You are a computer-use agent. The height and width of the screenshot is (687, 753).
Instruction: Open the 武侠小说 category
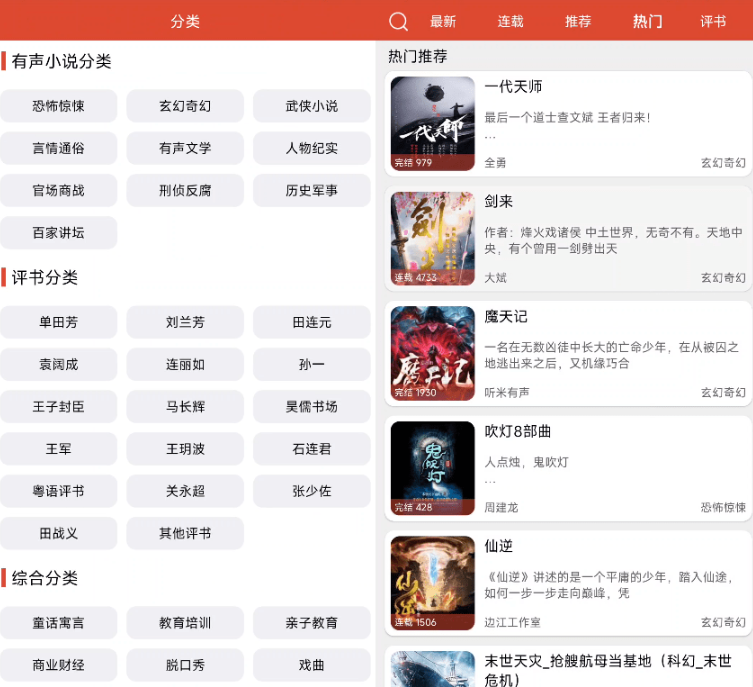coord(312,106)
